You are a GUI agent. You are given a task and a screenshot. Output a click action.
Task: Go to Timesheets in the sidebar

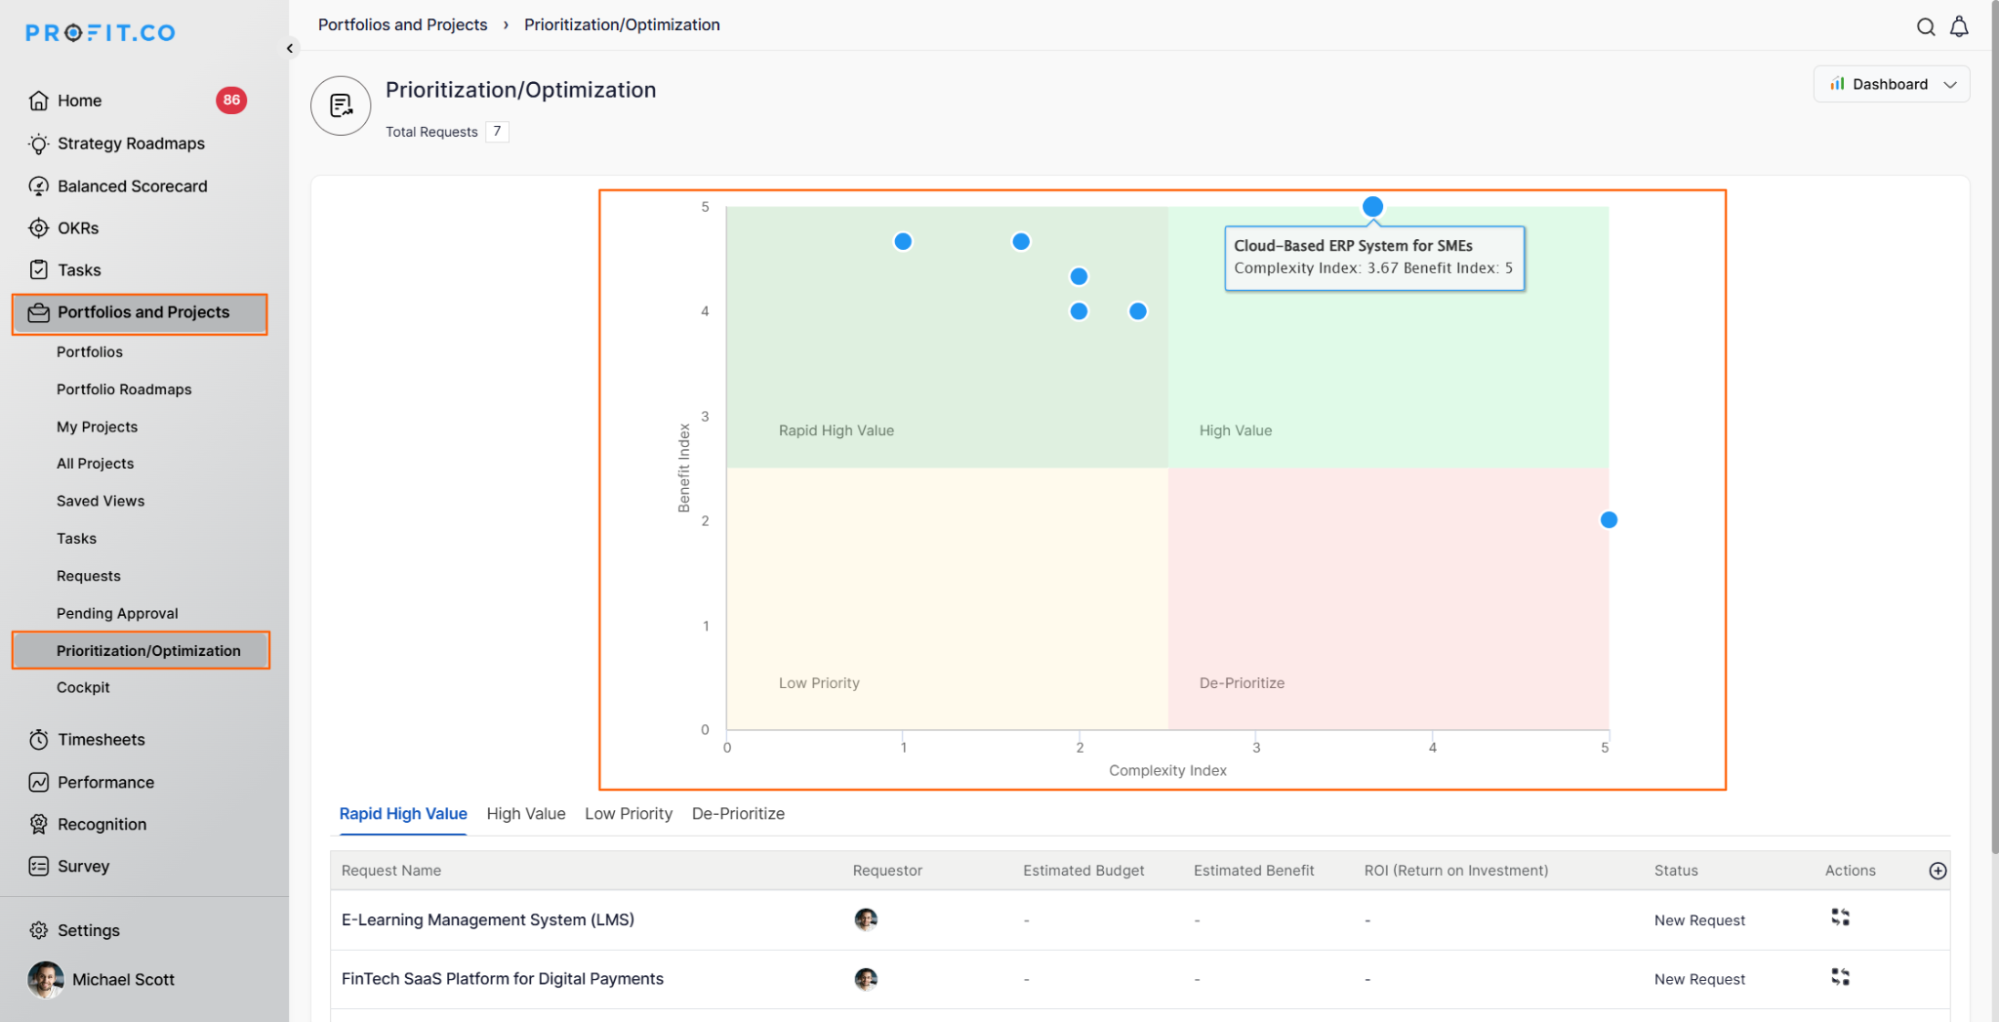[100, 740]
